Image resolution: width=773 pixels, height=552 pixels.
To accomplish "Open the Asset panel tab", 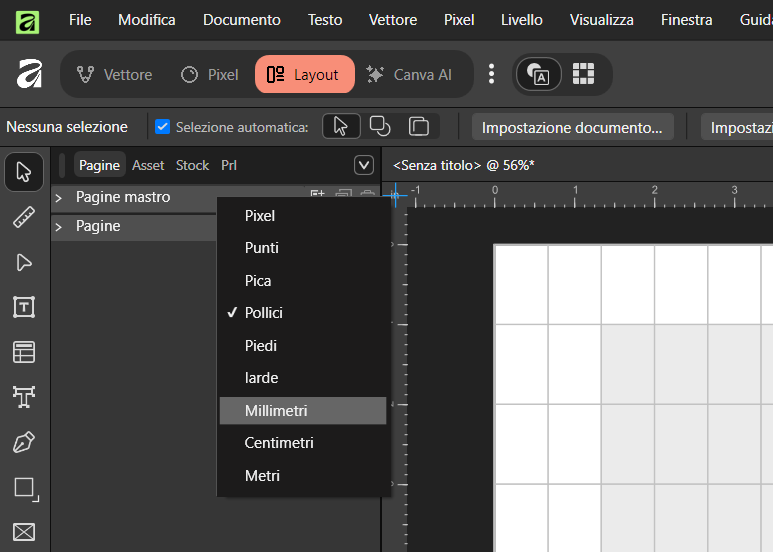I will 148,165.
